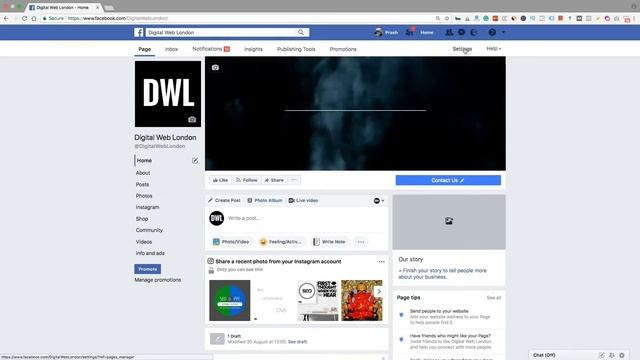Image resolution: width=640 pixels, height=360 pixels.
Task: Click the Share button under cover
Action: click(x=274, y=180)
